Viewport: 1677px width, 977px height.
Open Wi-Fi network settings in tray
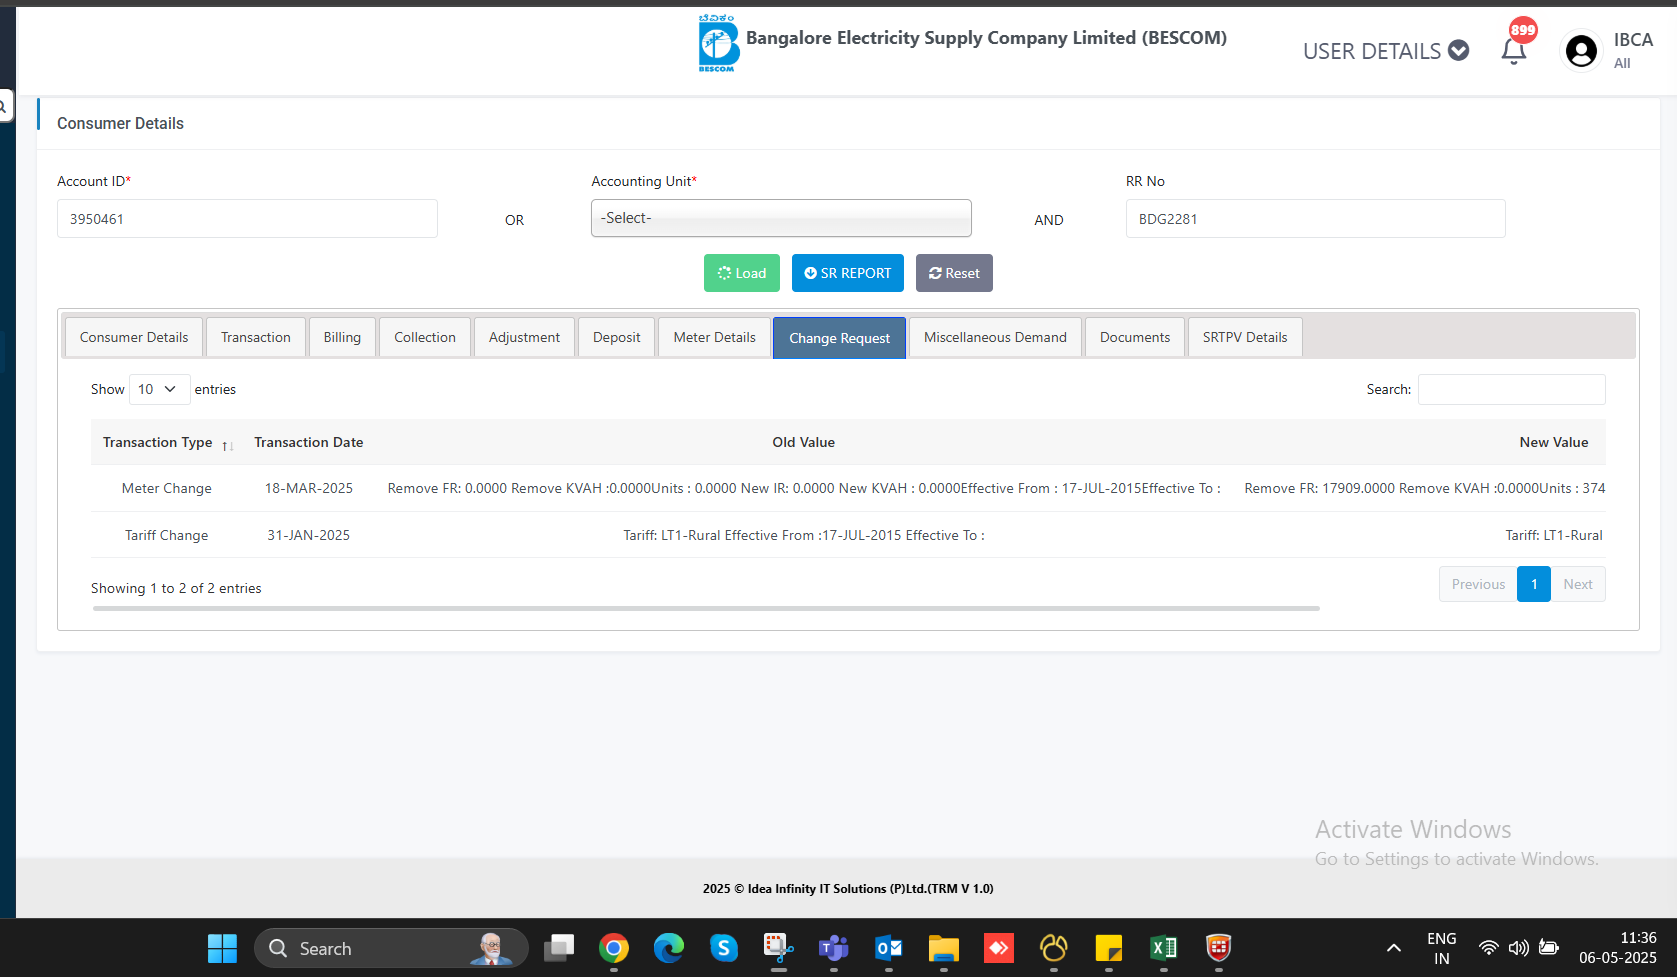pos(1489,948)
